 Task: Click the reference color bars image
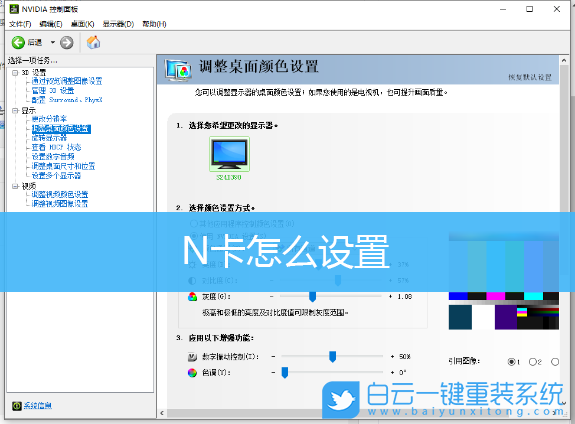coord(503,281)
